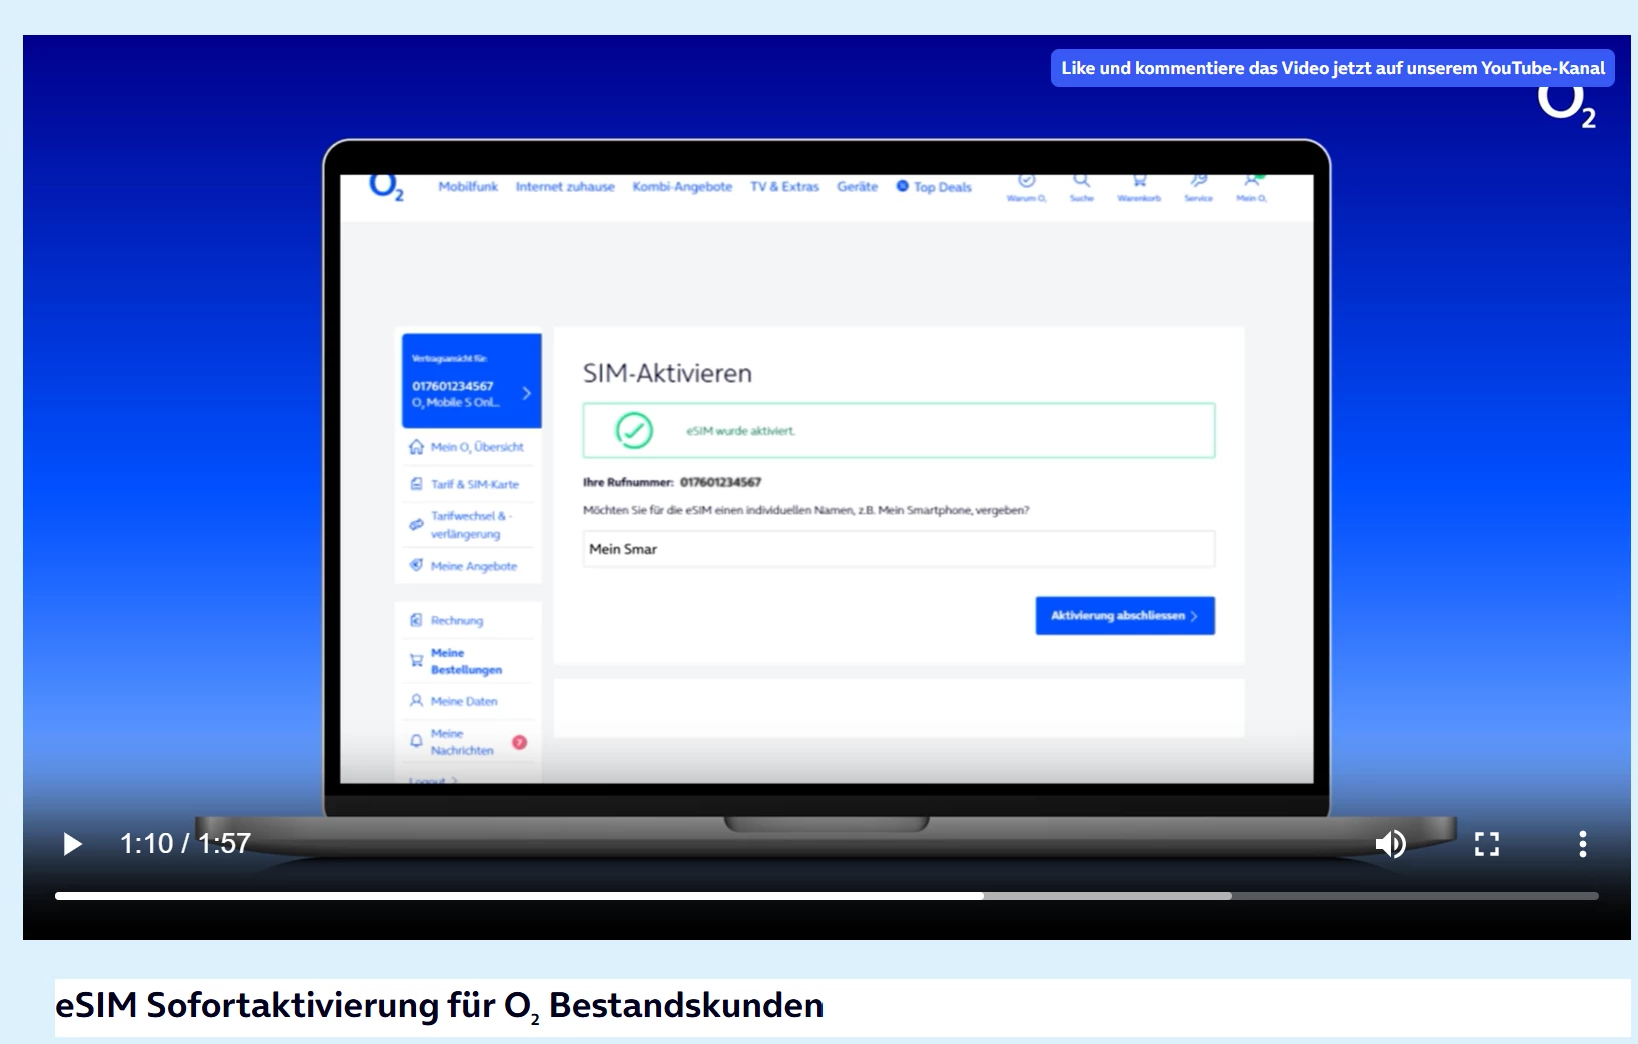Open the Mobilfunk menu item

(x=467, y=187)
